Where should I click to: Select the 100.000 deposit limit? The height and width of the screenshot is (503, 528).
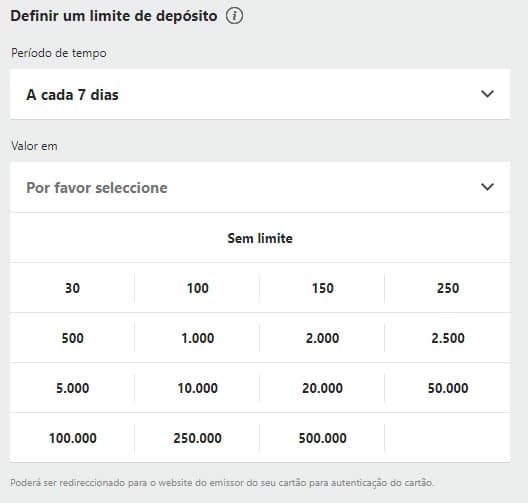coord(72,438)
